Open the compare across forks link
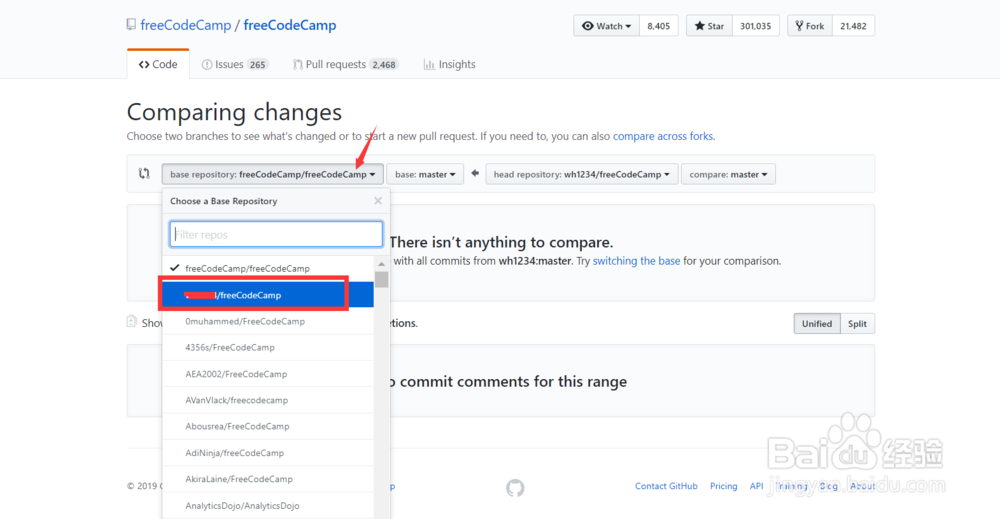Viewport: 1000px width, 519px height. click(x=663, y=136)
